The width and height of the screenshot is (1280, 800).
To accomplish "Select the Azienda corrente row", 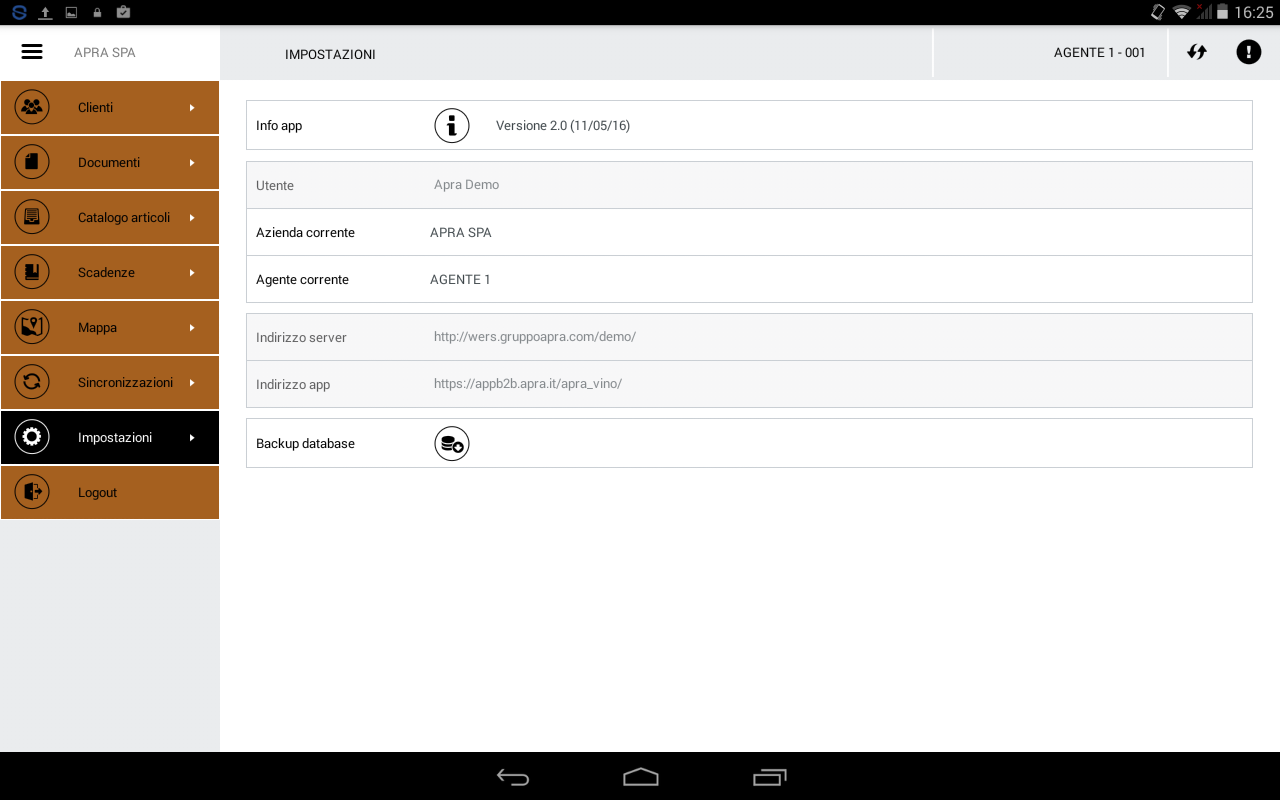I will coord(748,232).
